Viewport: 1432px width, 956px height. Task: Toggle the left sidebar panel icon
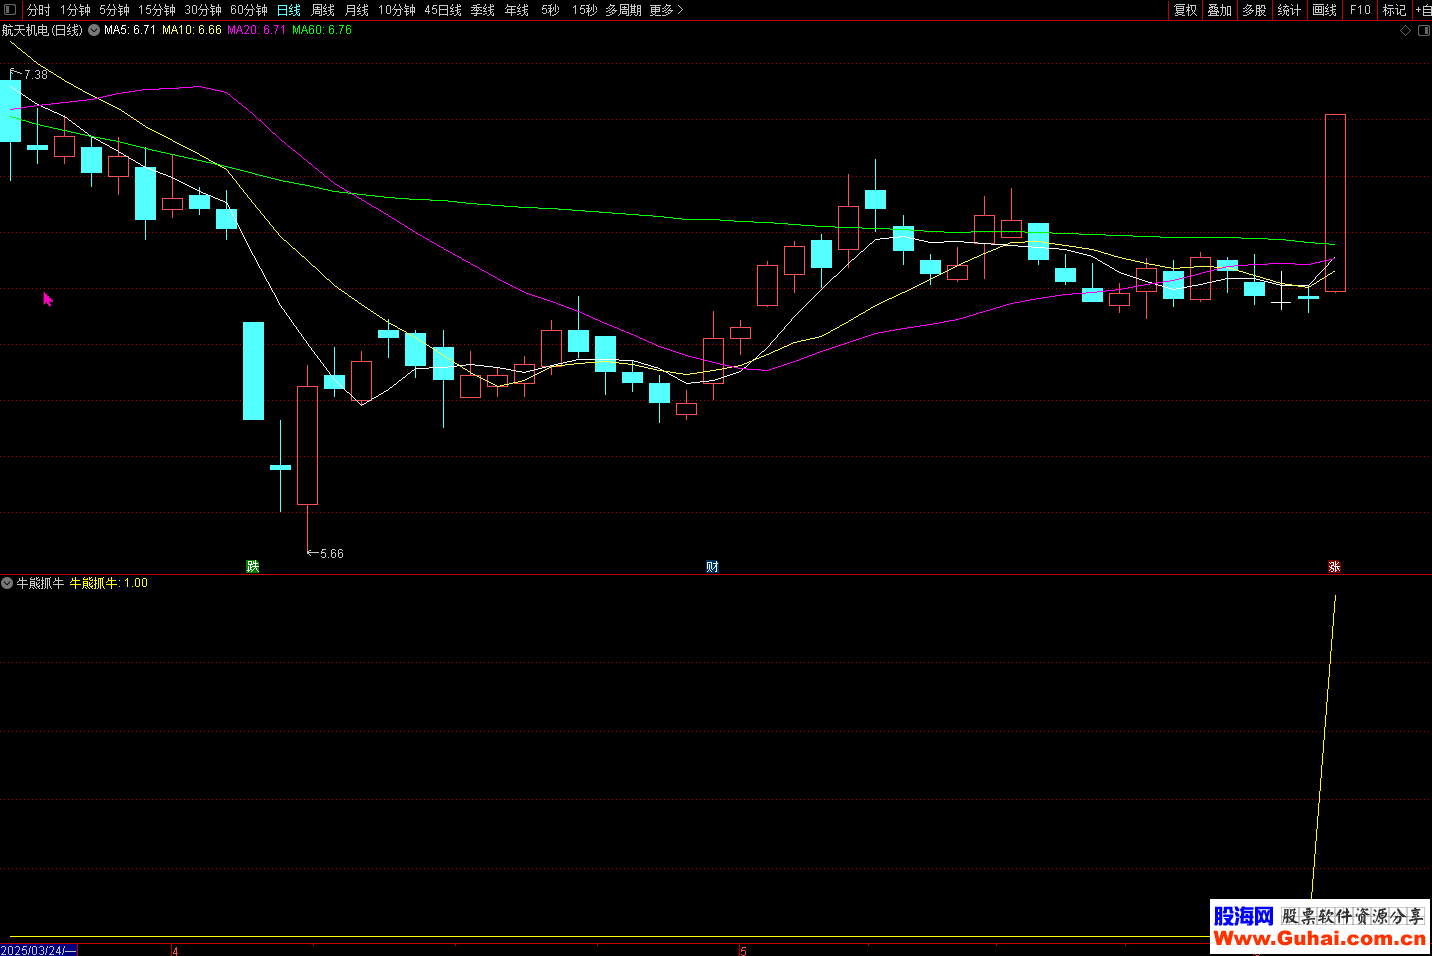click(x=10, y=10)
